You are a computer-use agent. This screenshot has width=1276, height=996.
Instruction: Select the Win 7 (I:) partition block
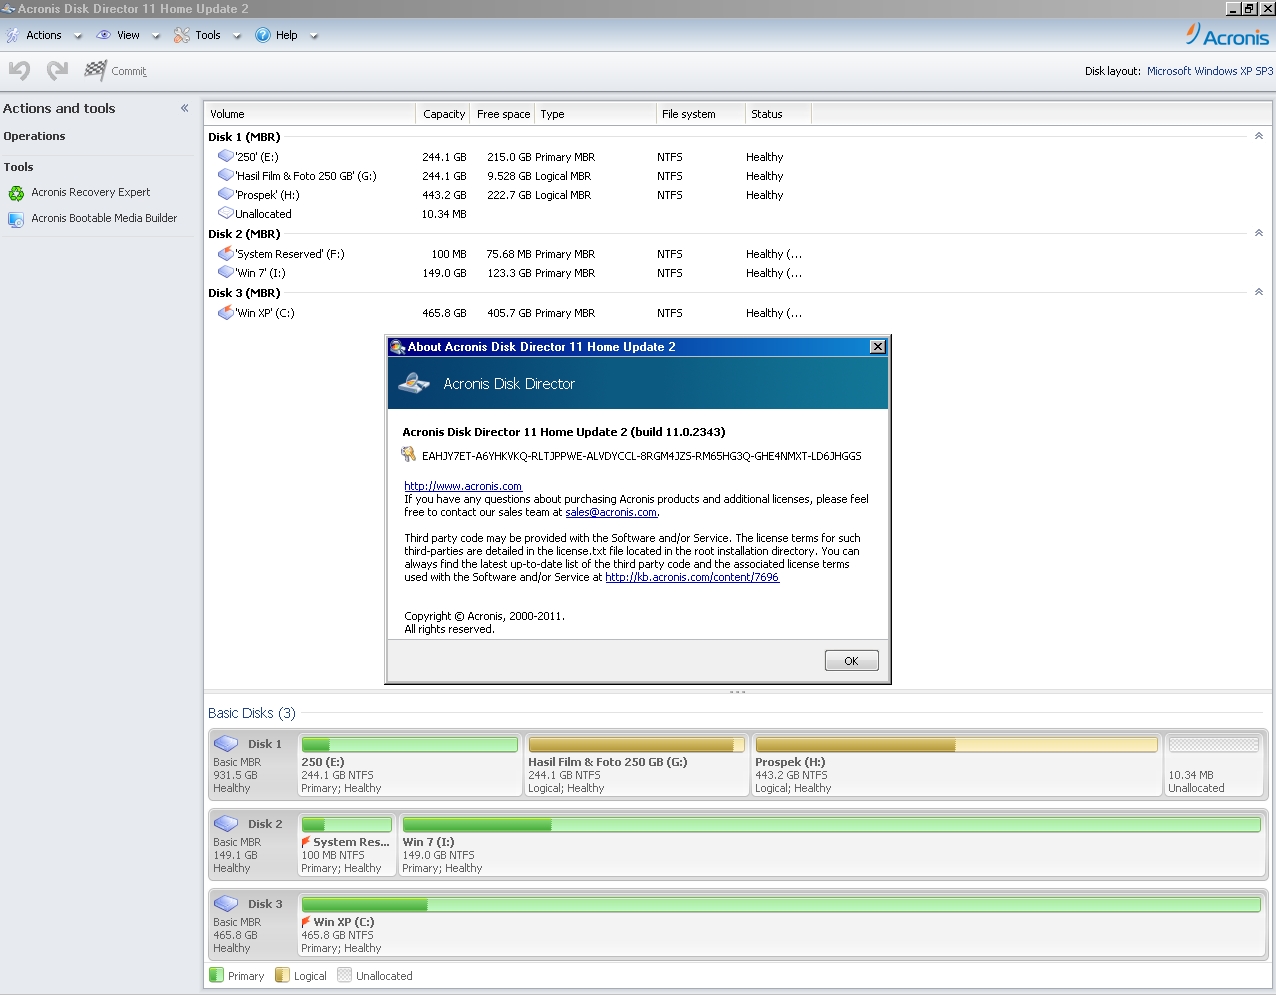click(x=831, y=844)
